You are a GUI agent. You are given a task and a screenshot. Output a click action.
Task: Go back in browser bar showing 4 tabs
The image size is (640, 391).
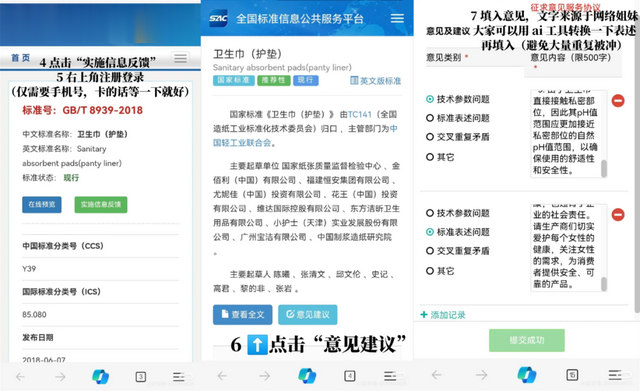[222, 375]
